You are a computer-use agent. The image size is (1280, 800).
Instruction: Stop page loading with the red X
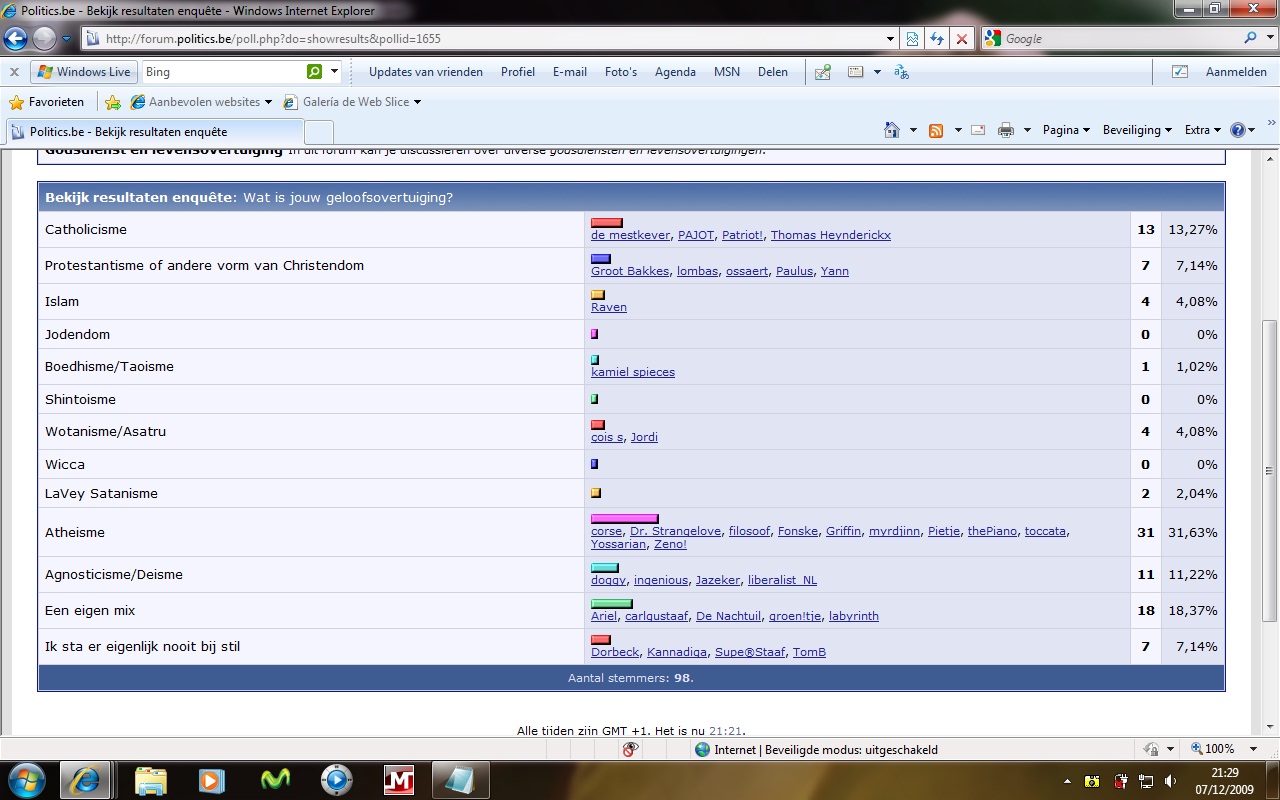(961, 39)
